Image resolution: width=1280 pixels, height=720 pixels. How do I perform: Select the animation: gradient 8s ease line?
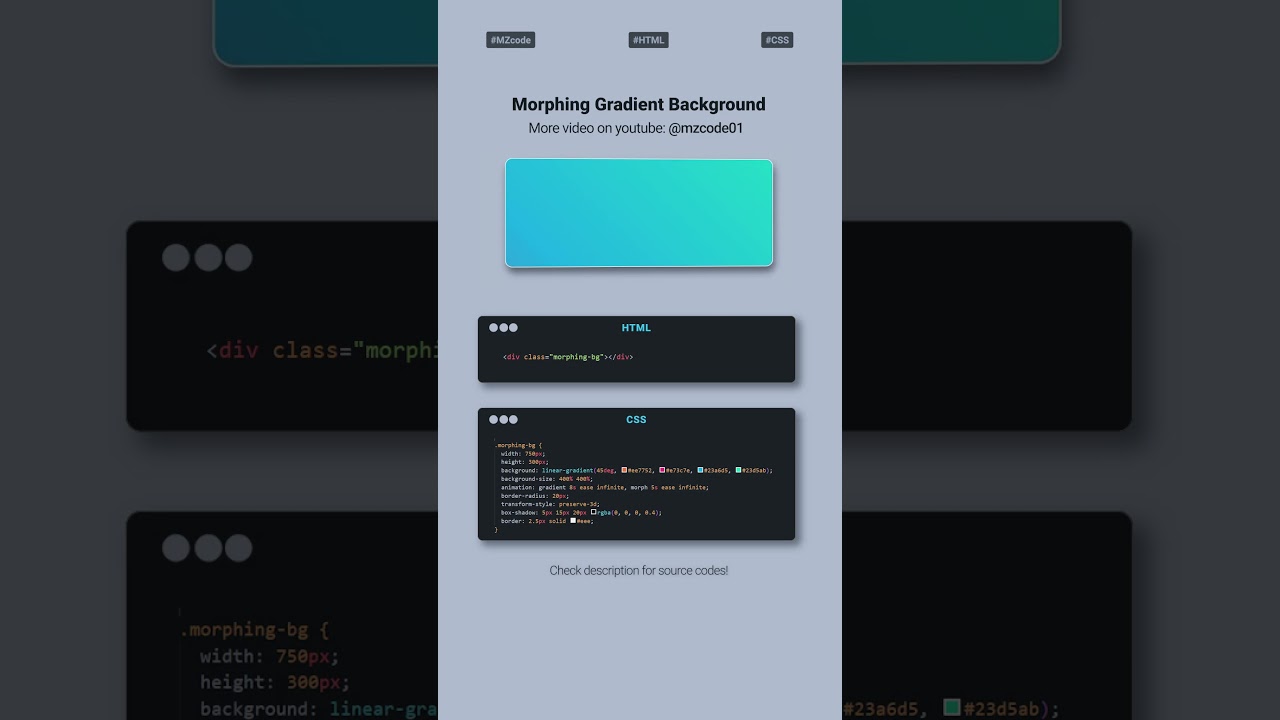(605, 487)
